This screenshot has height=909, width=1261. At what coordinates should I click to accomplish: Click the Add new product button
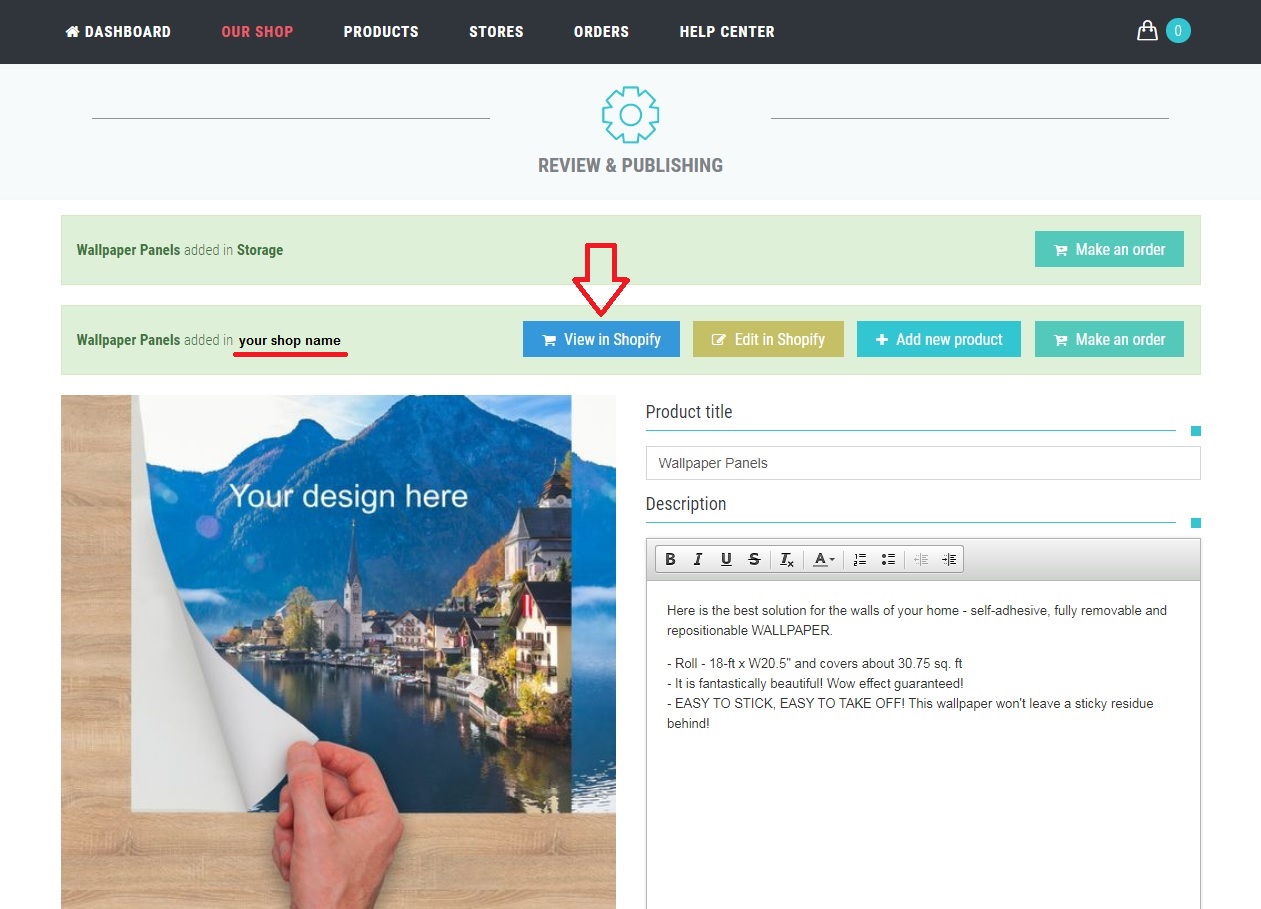coord(939,339)
